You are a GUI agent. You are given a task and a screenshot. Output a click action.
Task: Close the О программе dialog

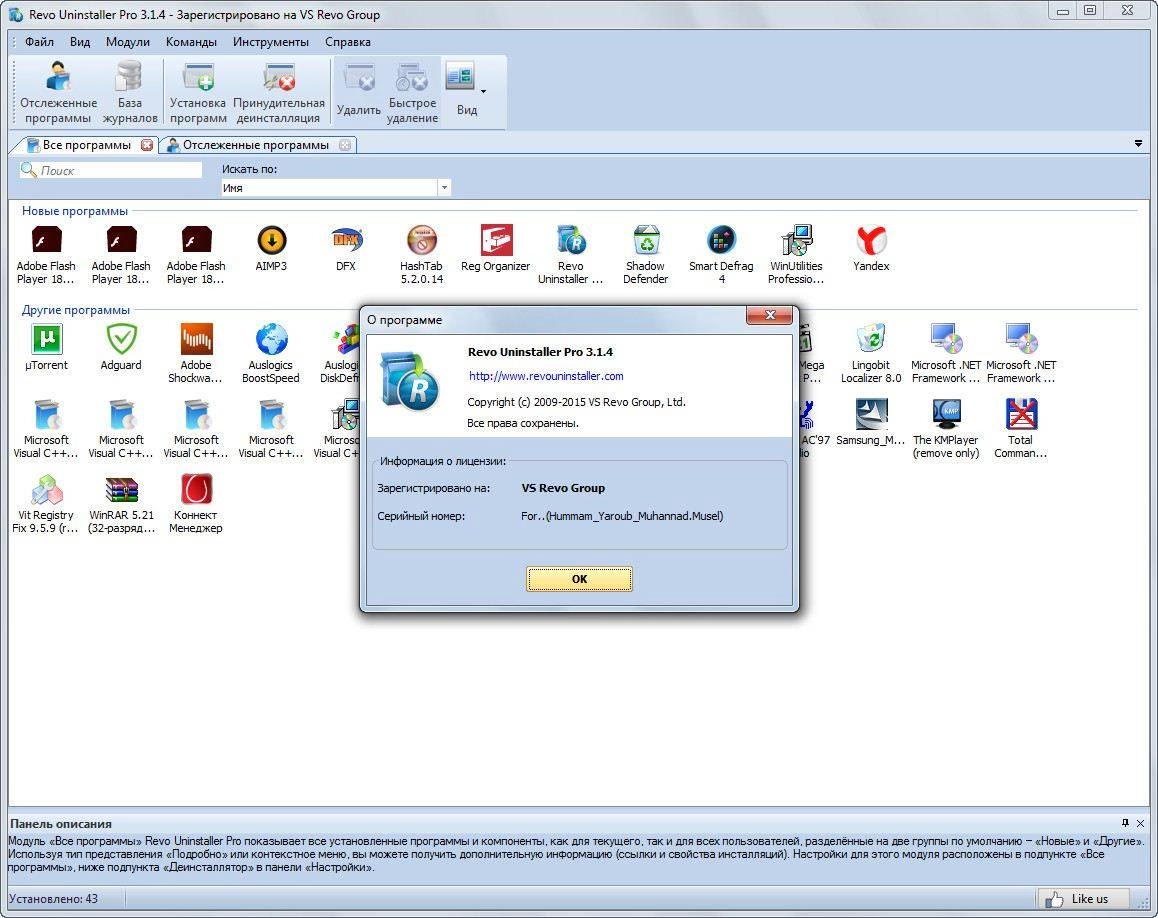click(x=770, y=315)
